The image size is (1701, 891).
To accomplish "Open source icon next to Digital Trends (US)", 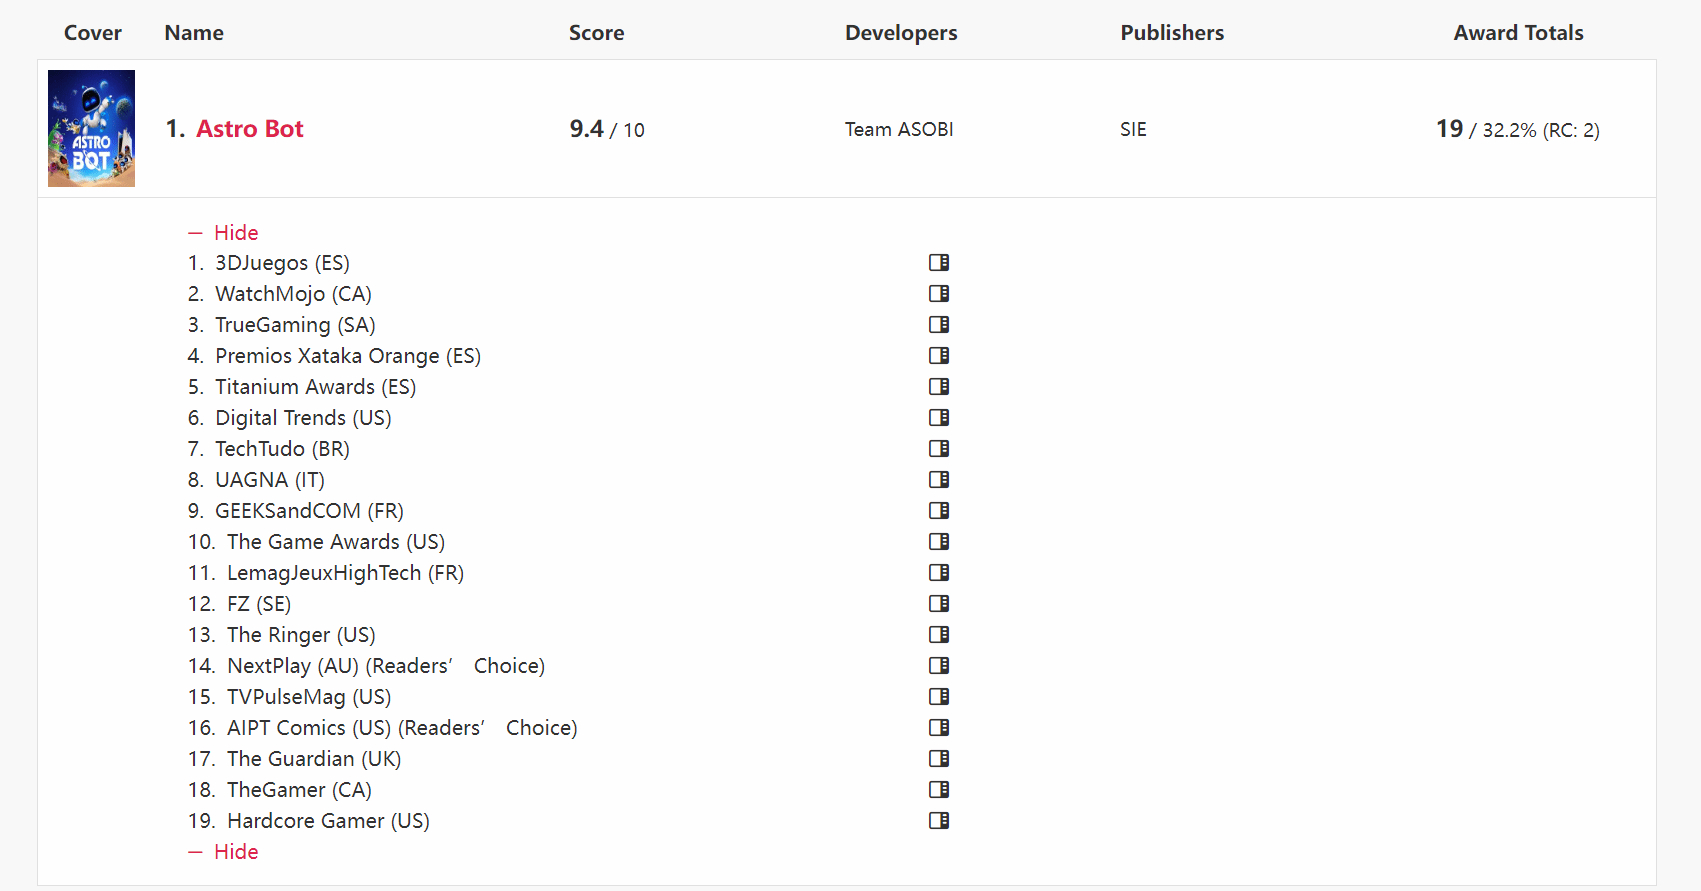I will pos(938,418).
